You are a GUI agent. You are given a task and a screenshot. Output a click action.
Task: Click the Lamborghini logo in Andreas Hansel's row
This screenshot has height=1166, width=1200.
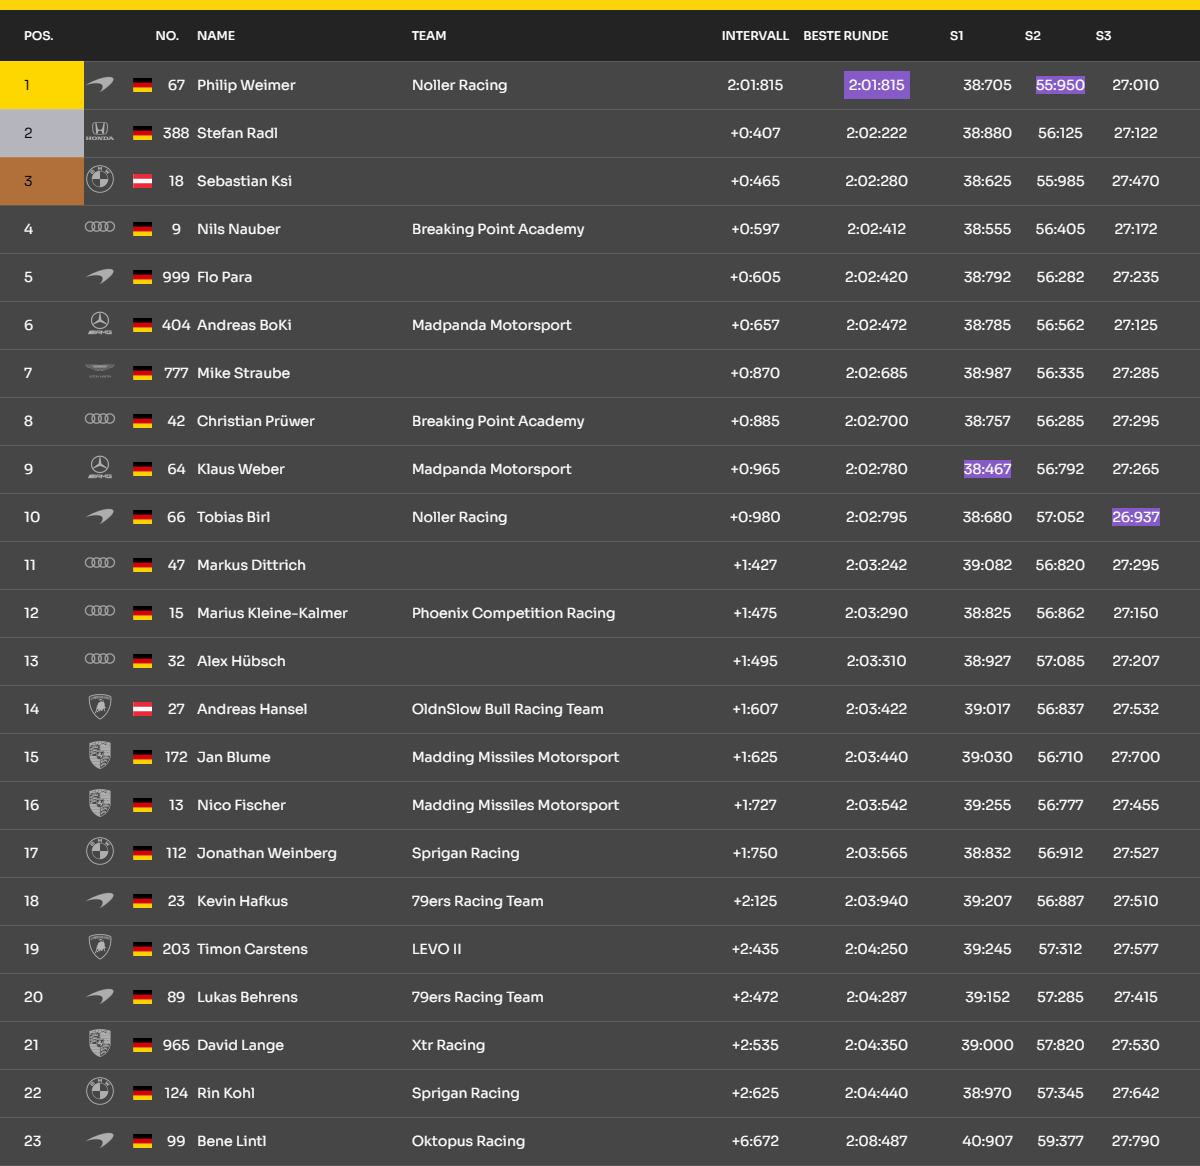point(100,708)
